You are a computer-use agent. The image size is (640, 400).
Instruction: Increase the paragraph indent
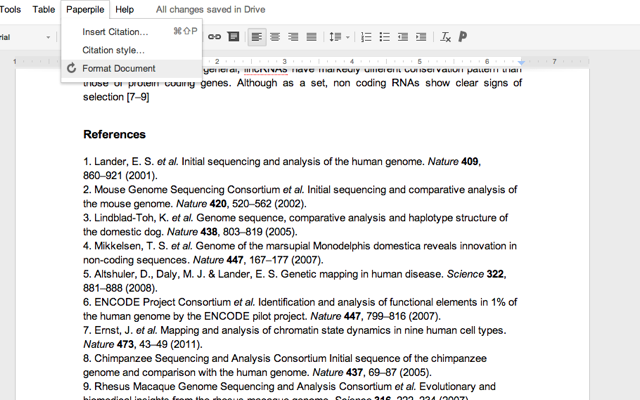(x=422, y=37)
